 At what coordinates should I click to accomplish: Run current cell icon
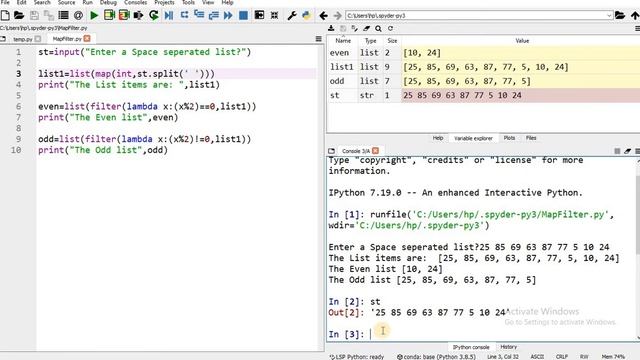pyautogui.click(x=109, y=16)
